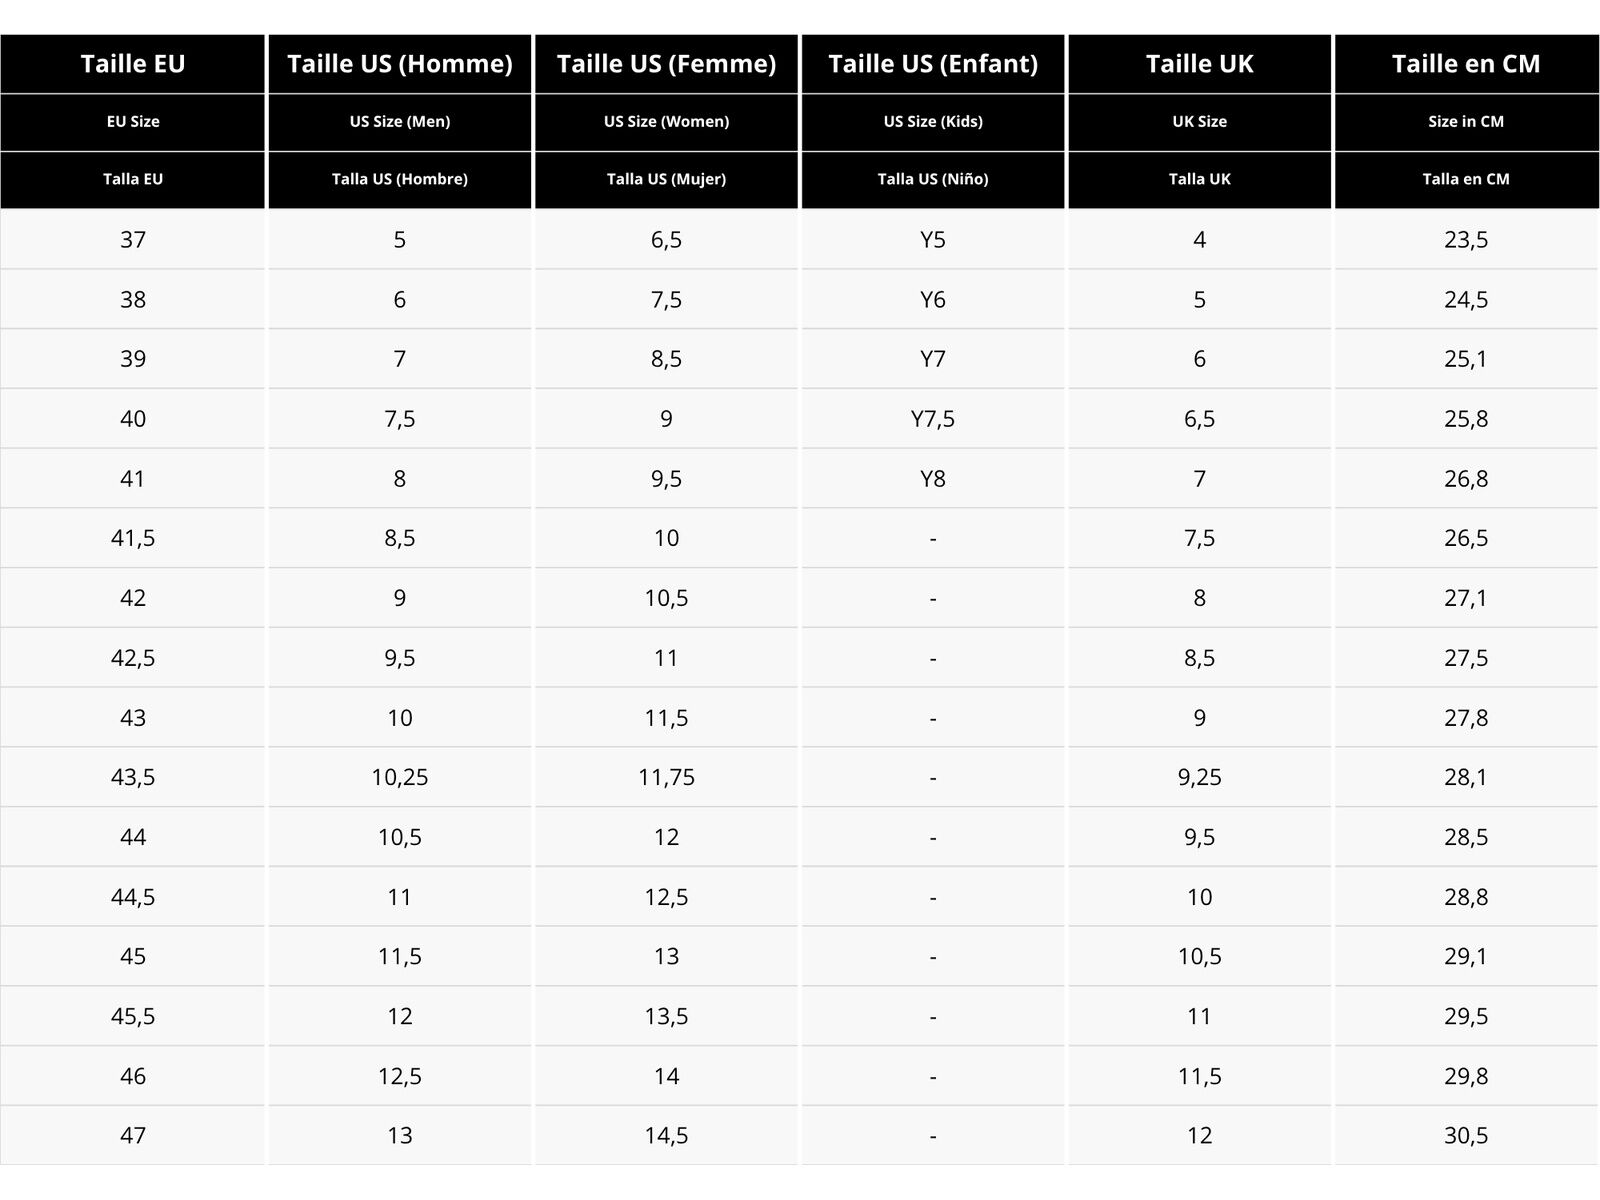Select the 23,5 cm size cell
Viewport: 1600px width, 1200px height.
coord(1466,239)
